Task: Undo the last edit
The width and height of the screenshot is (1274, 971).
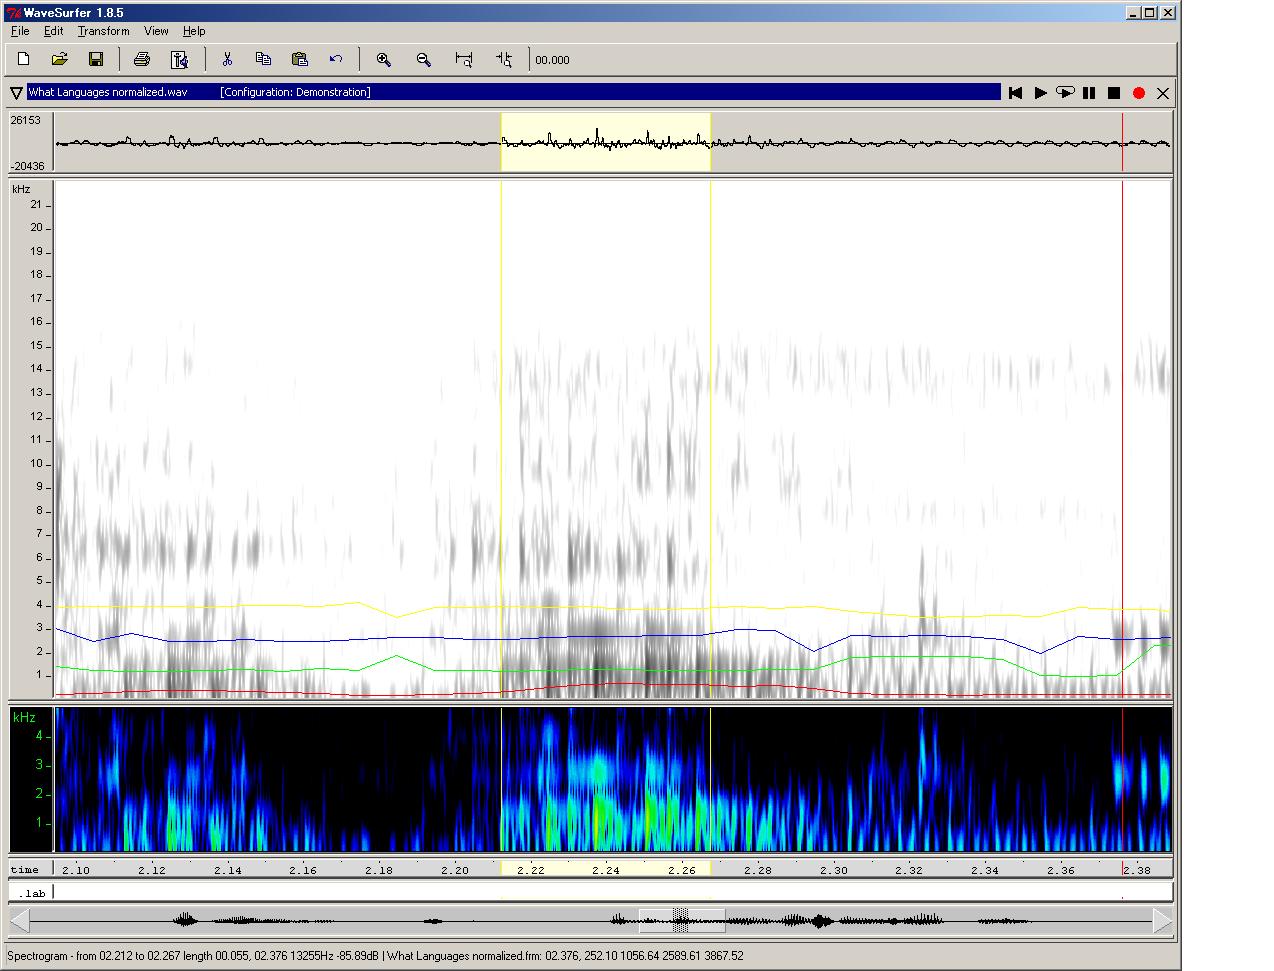Action: 336,60
